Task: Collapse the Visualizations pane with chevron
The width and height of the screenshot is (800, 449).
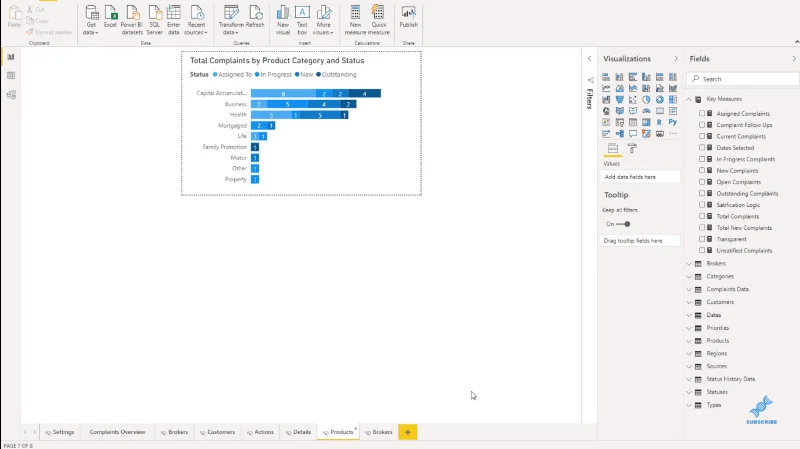Action: [676, 59]
